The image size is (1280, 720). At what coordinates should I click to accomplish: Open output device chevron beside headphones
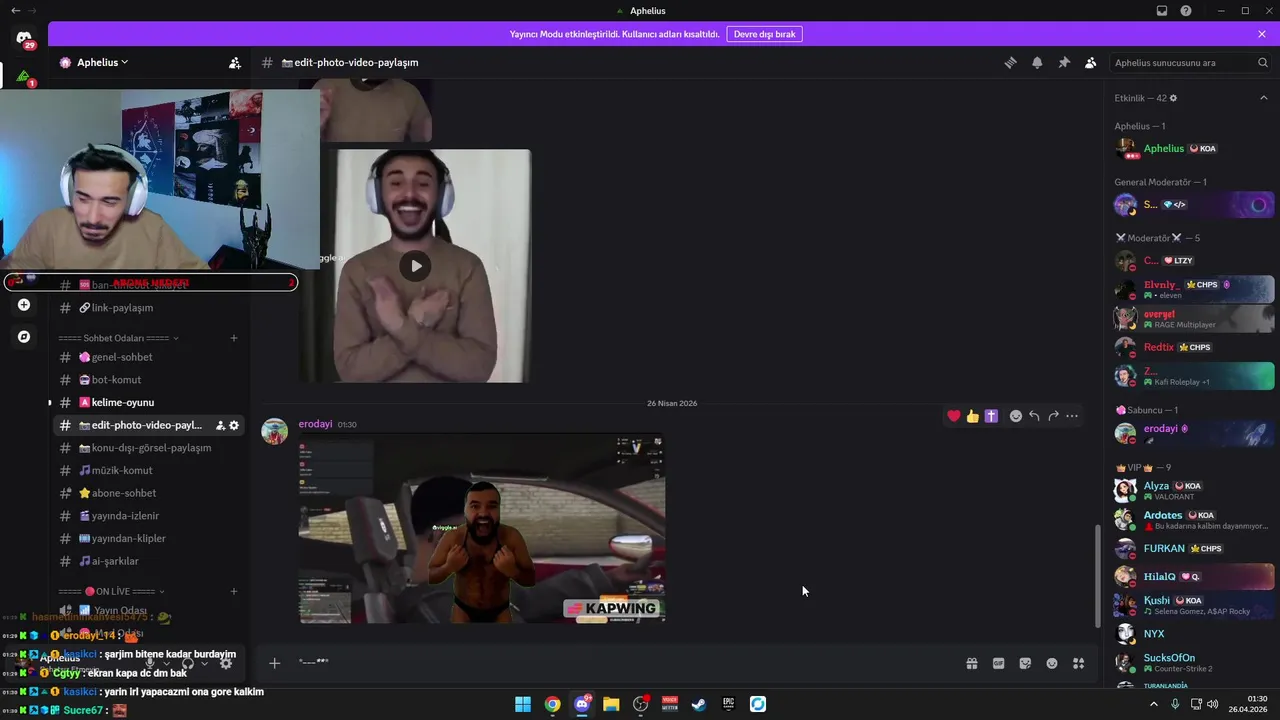[204, 663]
